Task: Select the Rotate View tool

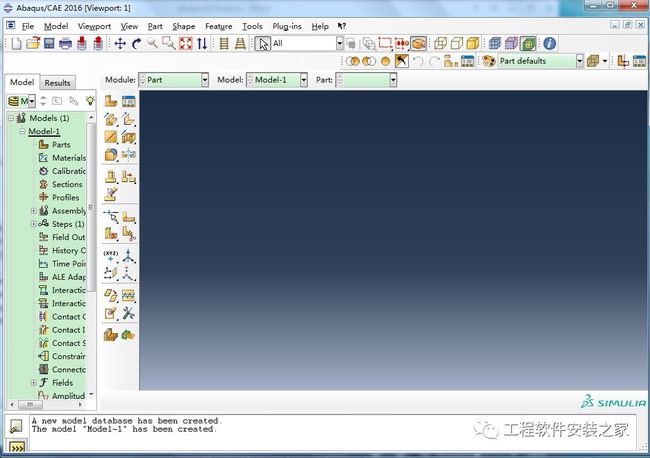Action: pos(136,43)
